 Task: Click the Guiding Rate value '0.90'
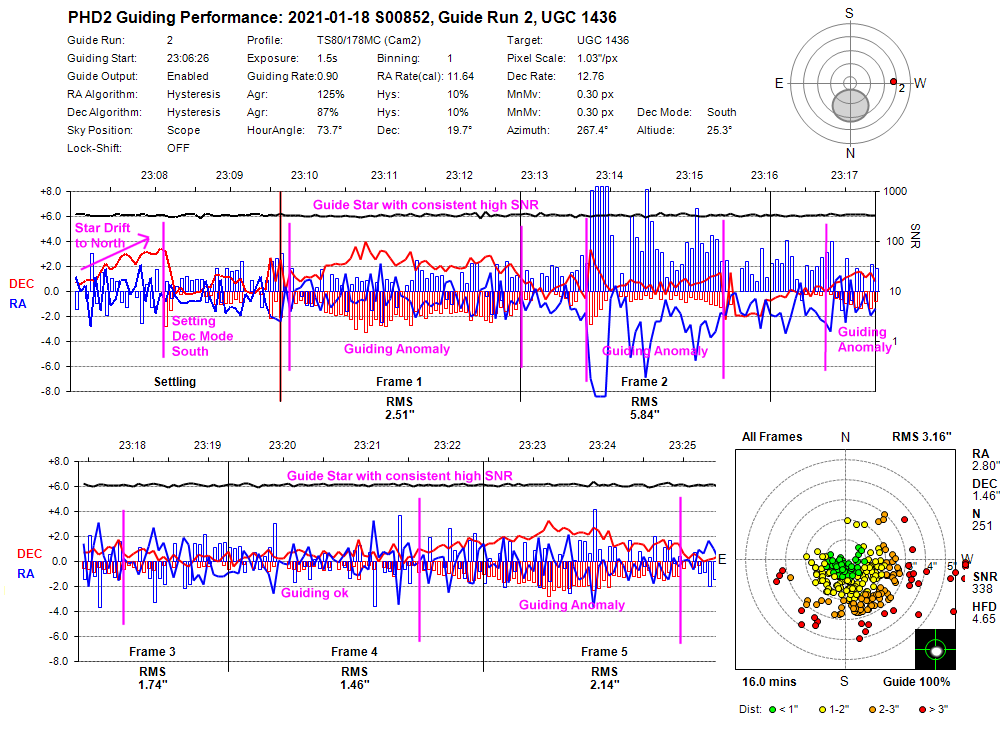[327, 76]
